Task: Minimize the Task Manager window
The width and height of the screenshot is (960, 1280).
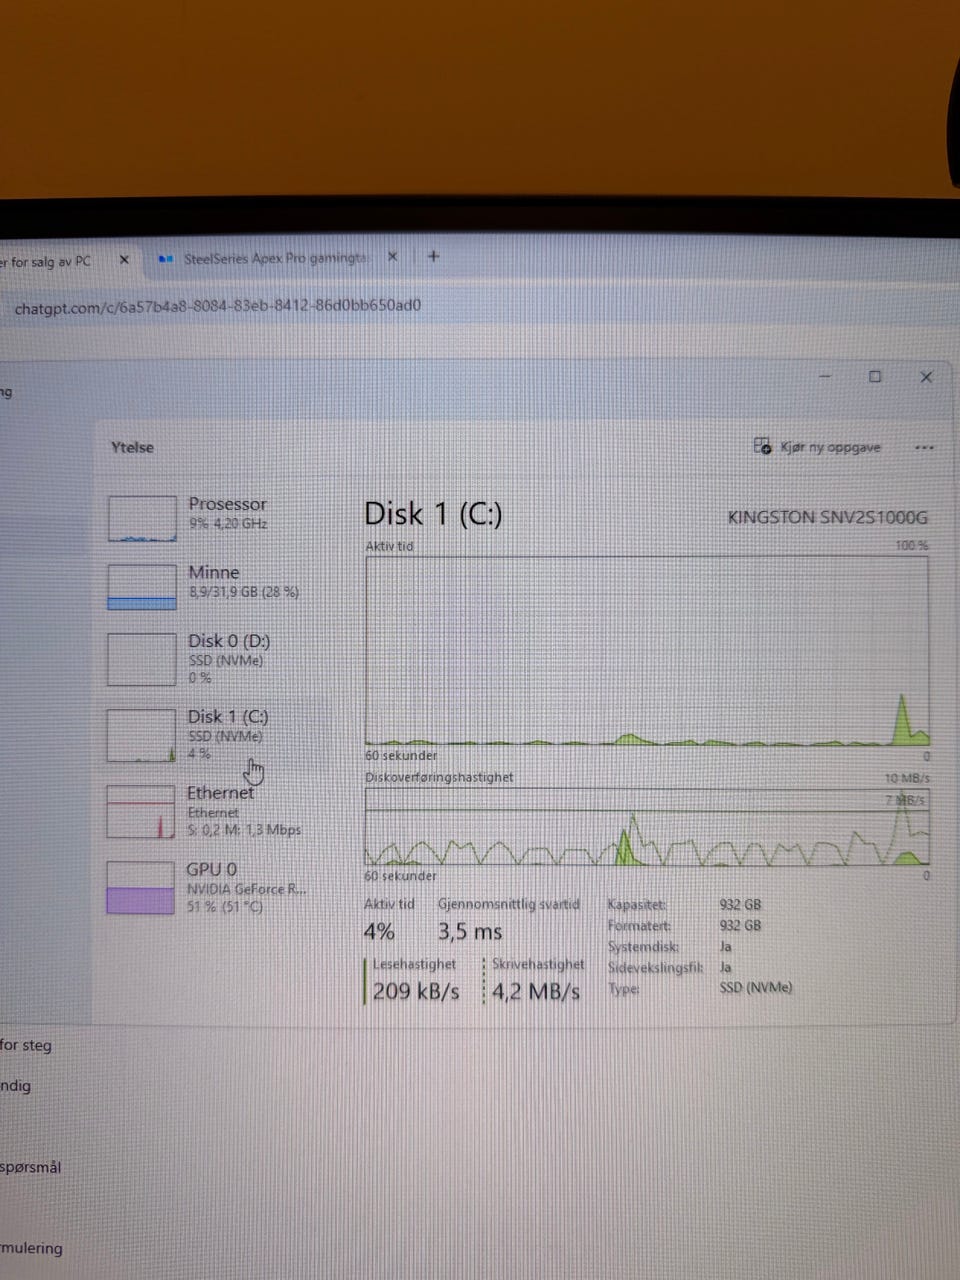Action: pos(825,376)
